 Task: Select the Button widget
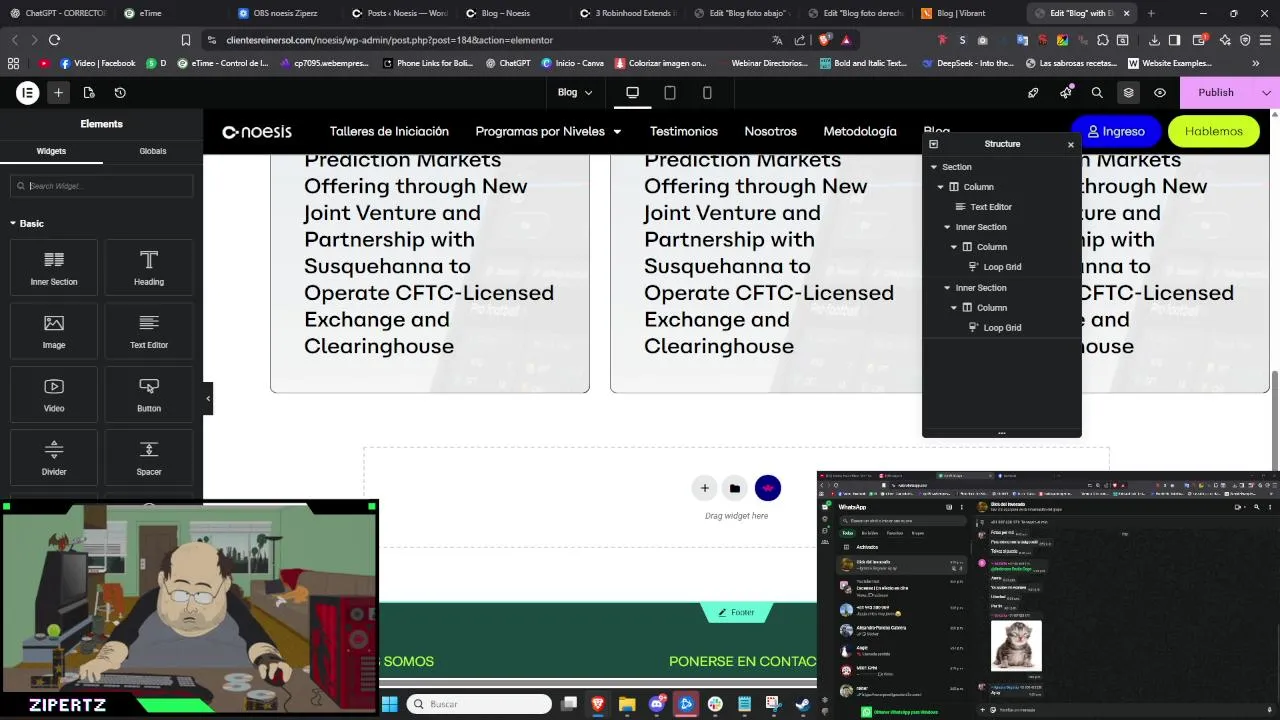[149, 393]
